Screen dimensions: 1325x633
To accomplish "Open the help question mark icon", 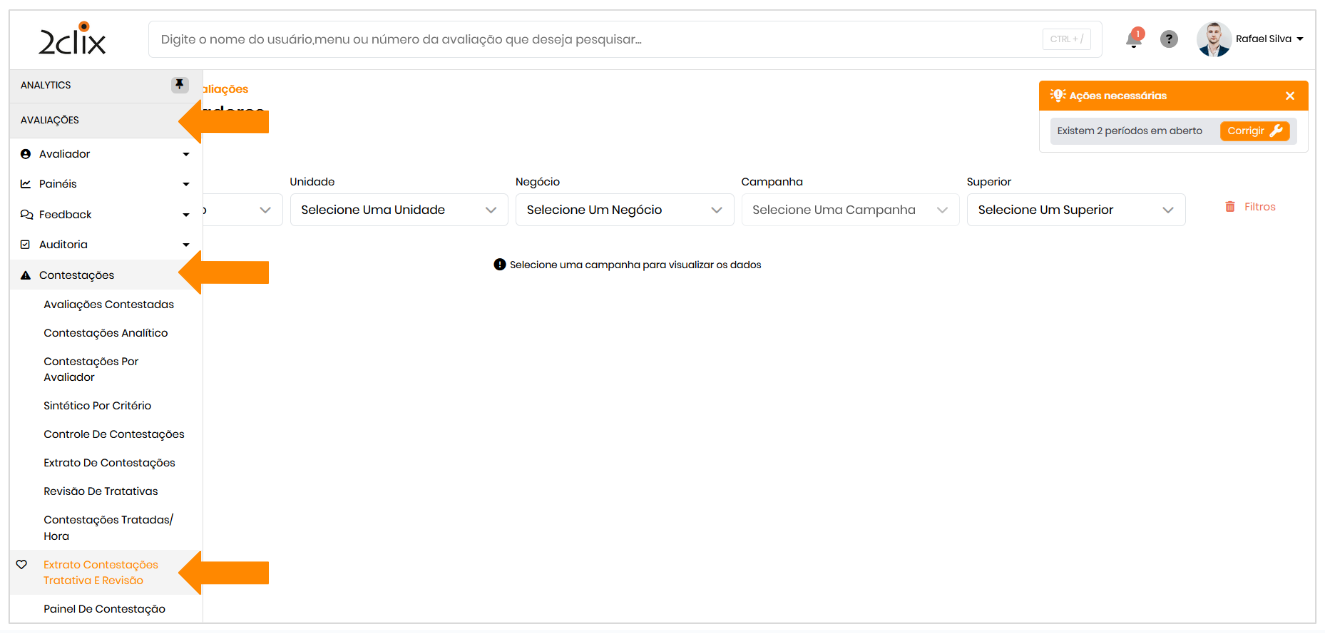I will pos(1168,39).
